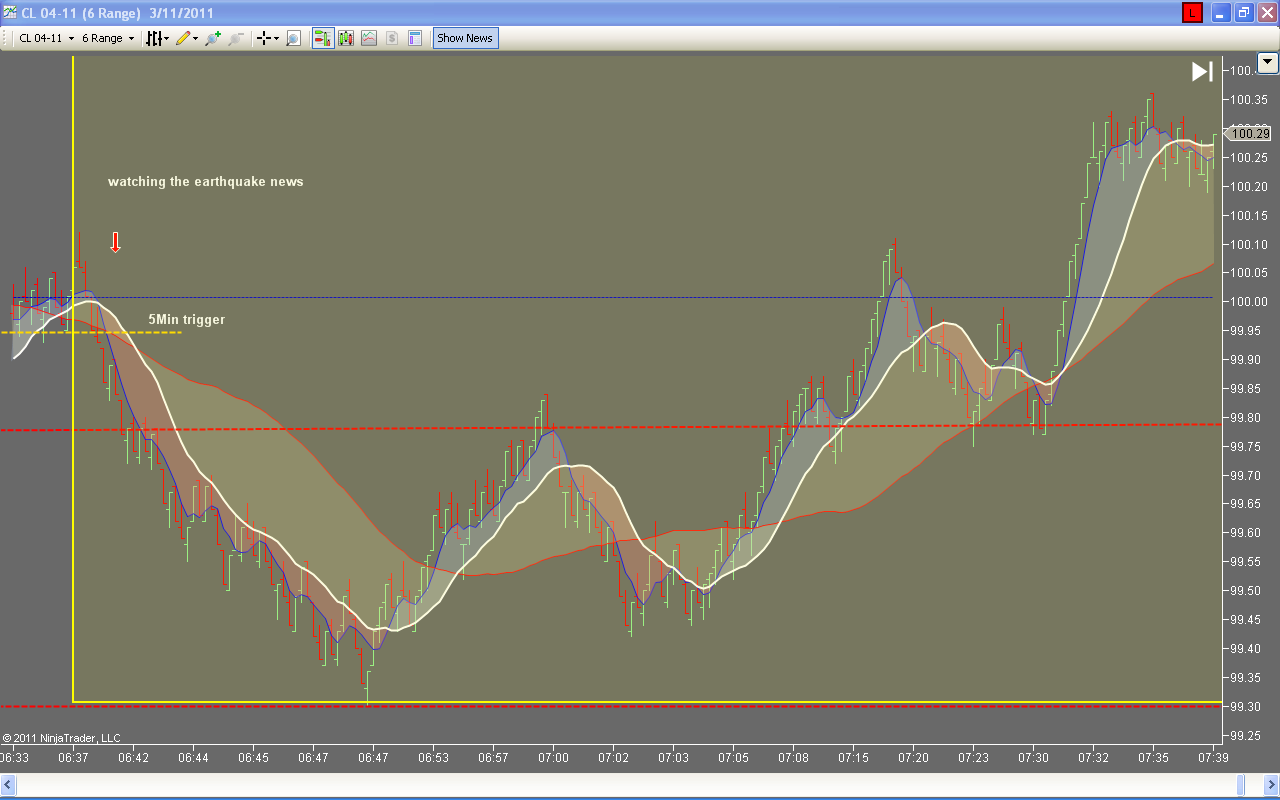Open the candlestick indicators icon
Viewport: 1280px width, 800px height.
pyautogui.click(x=346, y=38)
